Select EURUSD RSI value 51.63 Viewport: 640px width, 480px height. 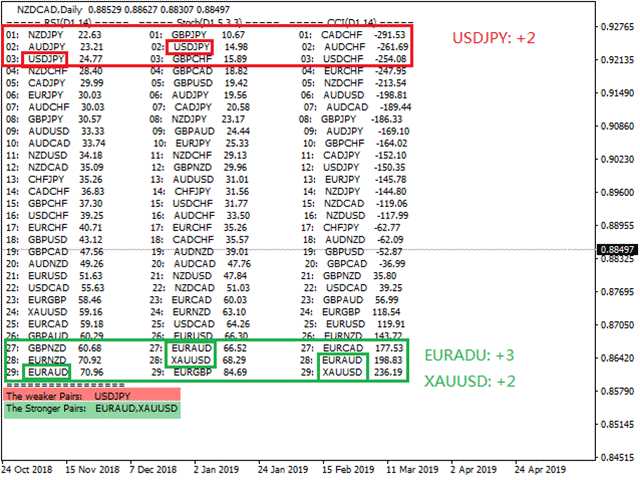(x=91, y=276)
